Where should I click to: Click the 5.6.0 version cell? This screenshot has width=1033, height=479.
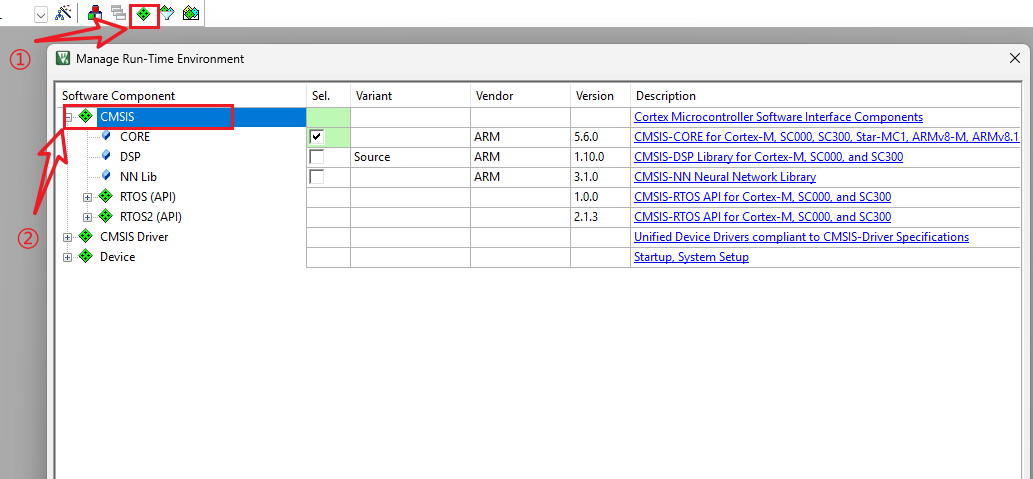tap(600, 137)
